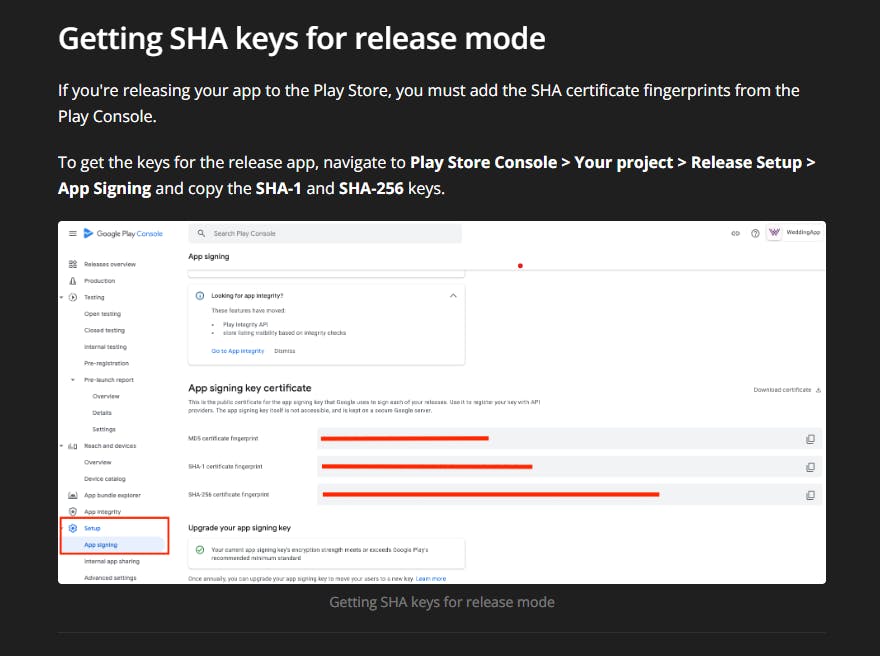Click the Setup gear icon in sidebar
880x656 pixels.
[73, 528]
